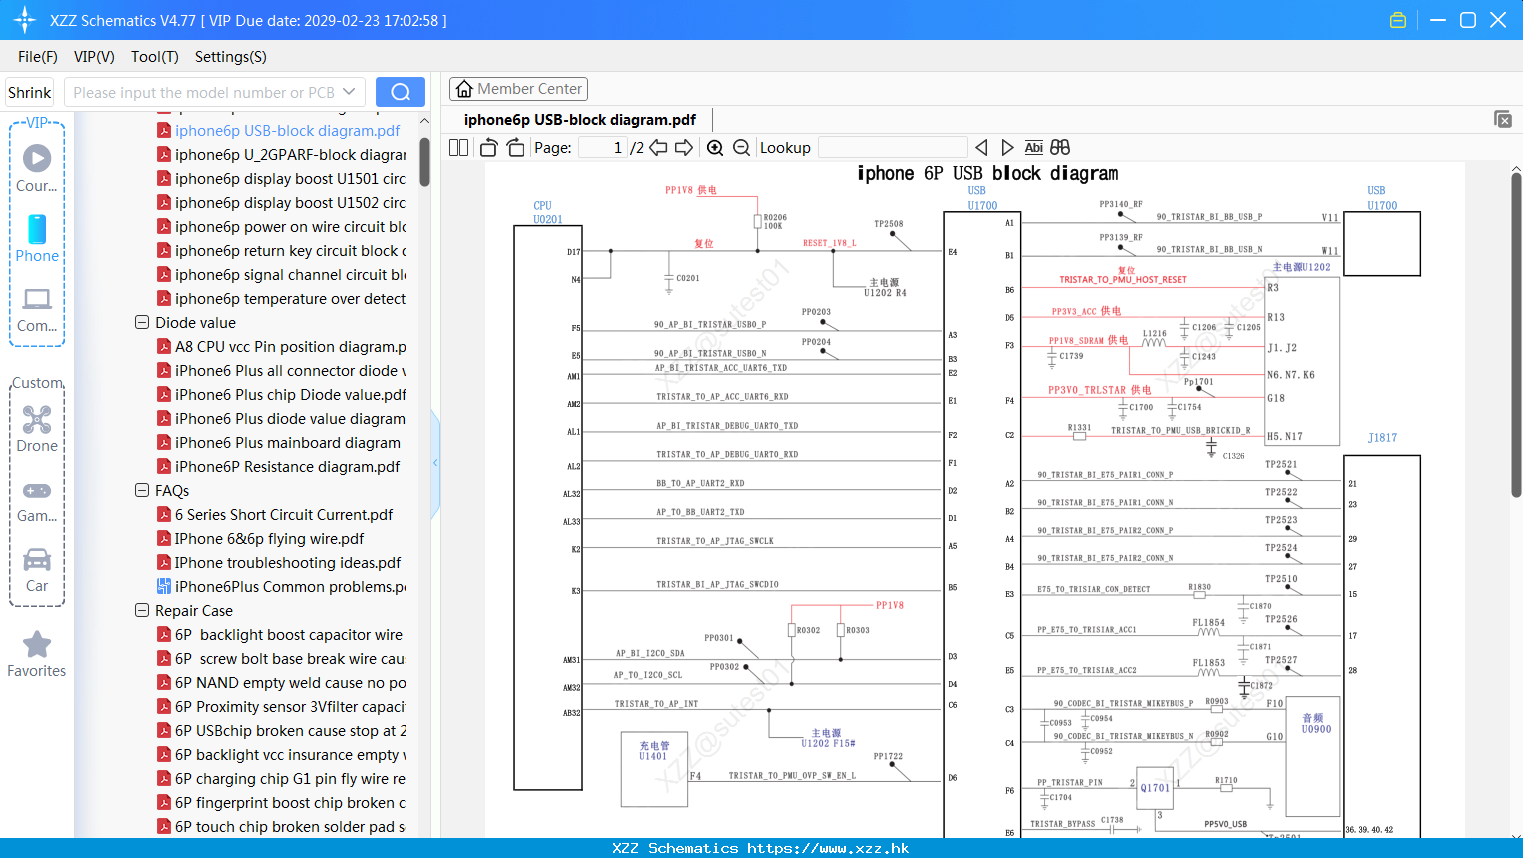This screenshot has width=1523, height=858.
Task: Select the Phone category icon
Action: pos(37,238)
